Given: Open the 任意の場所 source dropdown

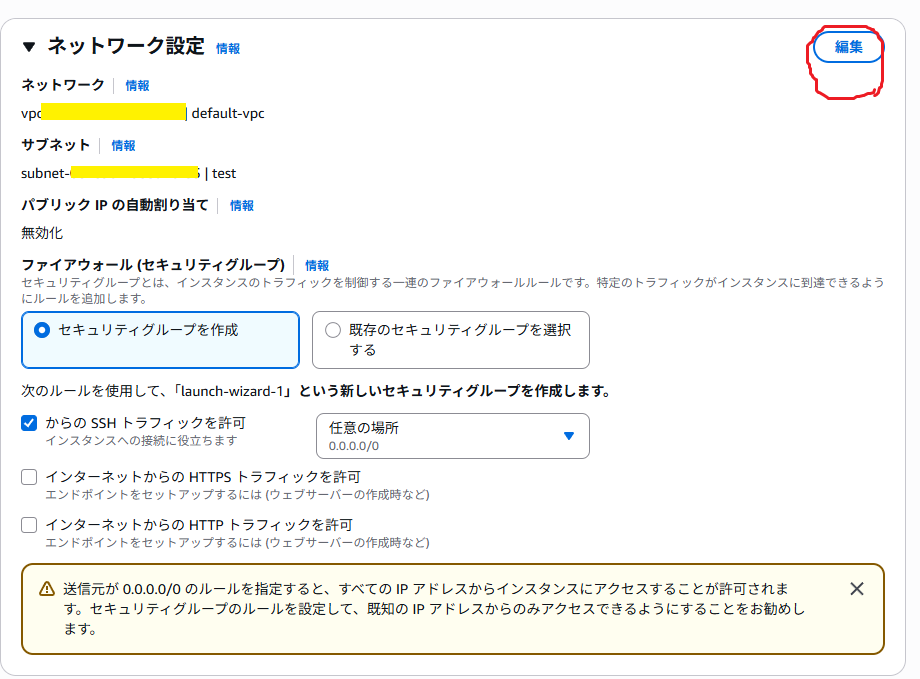Looking at the screenshot, I should tap(452, 436).
